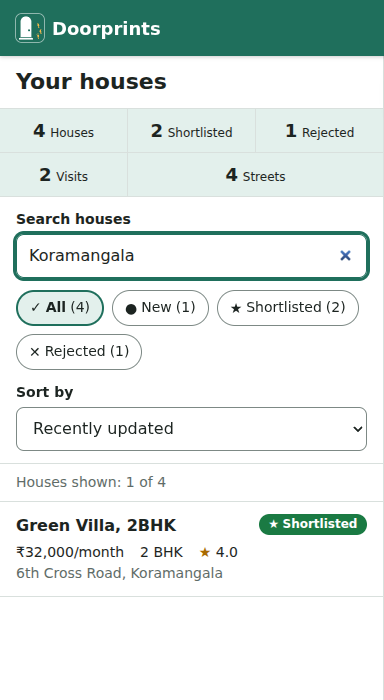This screenshot has width=384, height=700.
Task: Open the Green Villa, 2BHK listing
Action: click(192, 549)
